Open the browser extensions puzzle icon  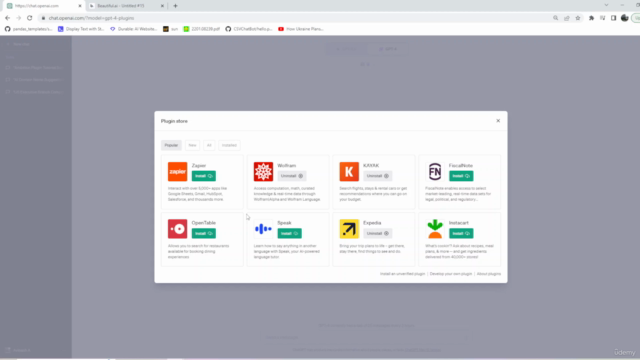tap(591, 18)
